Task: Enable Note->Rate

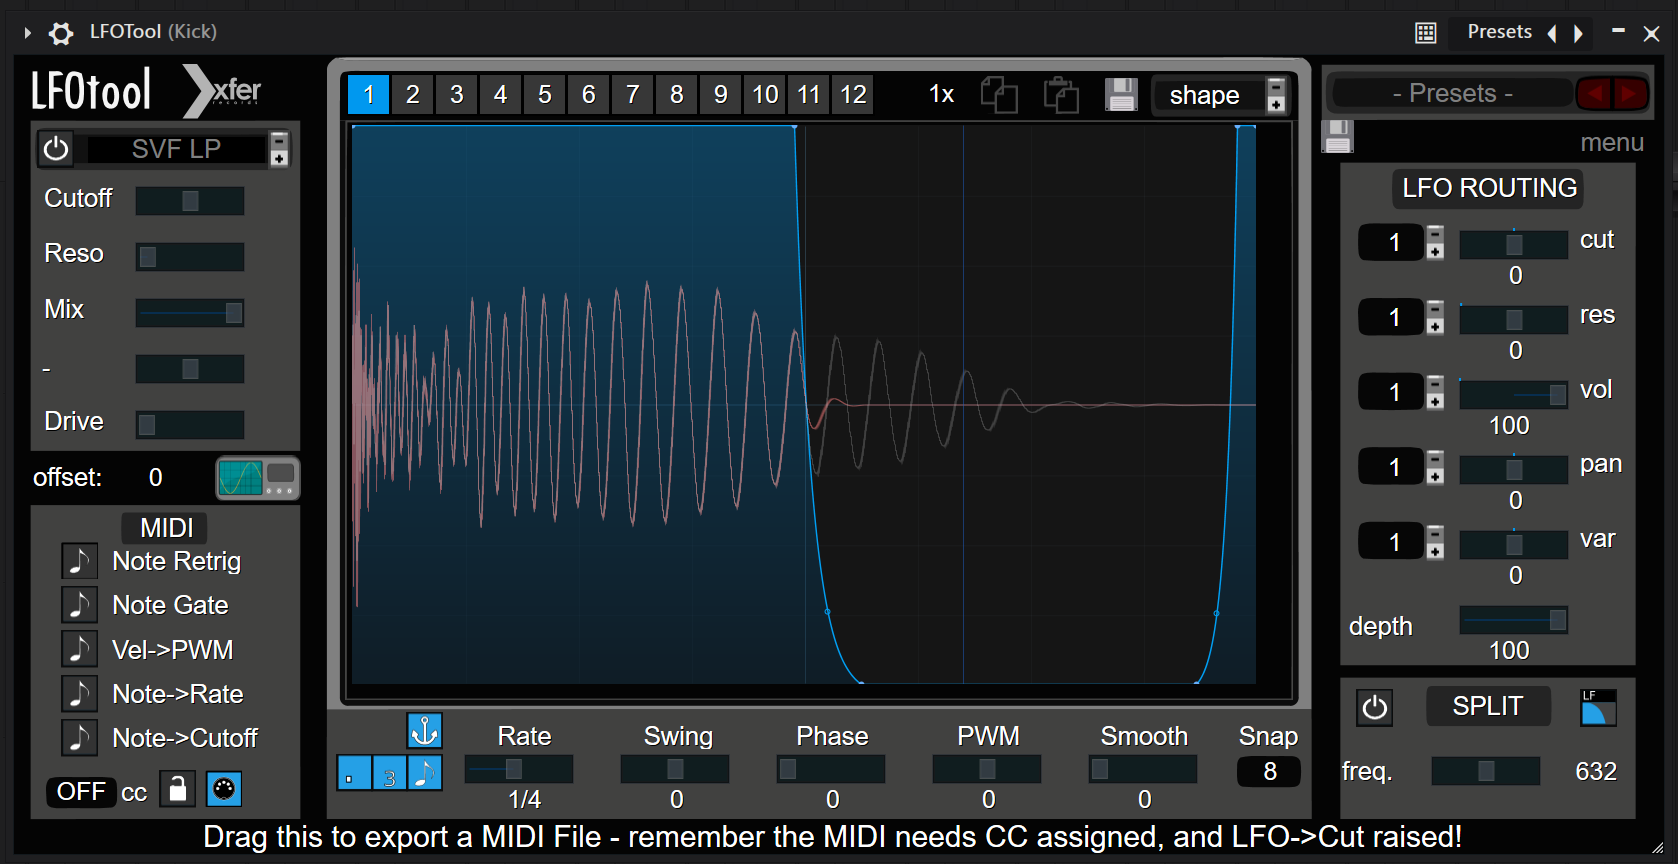Action: point(79,693)
